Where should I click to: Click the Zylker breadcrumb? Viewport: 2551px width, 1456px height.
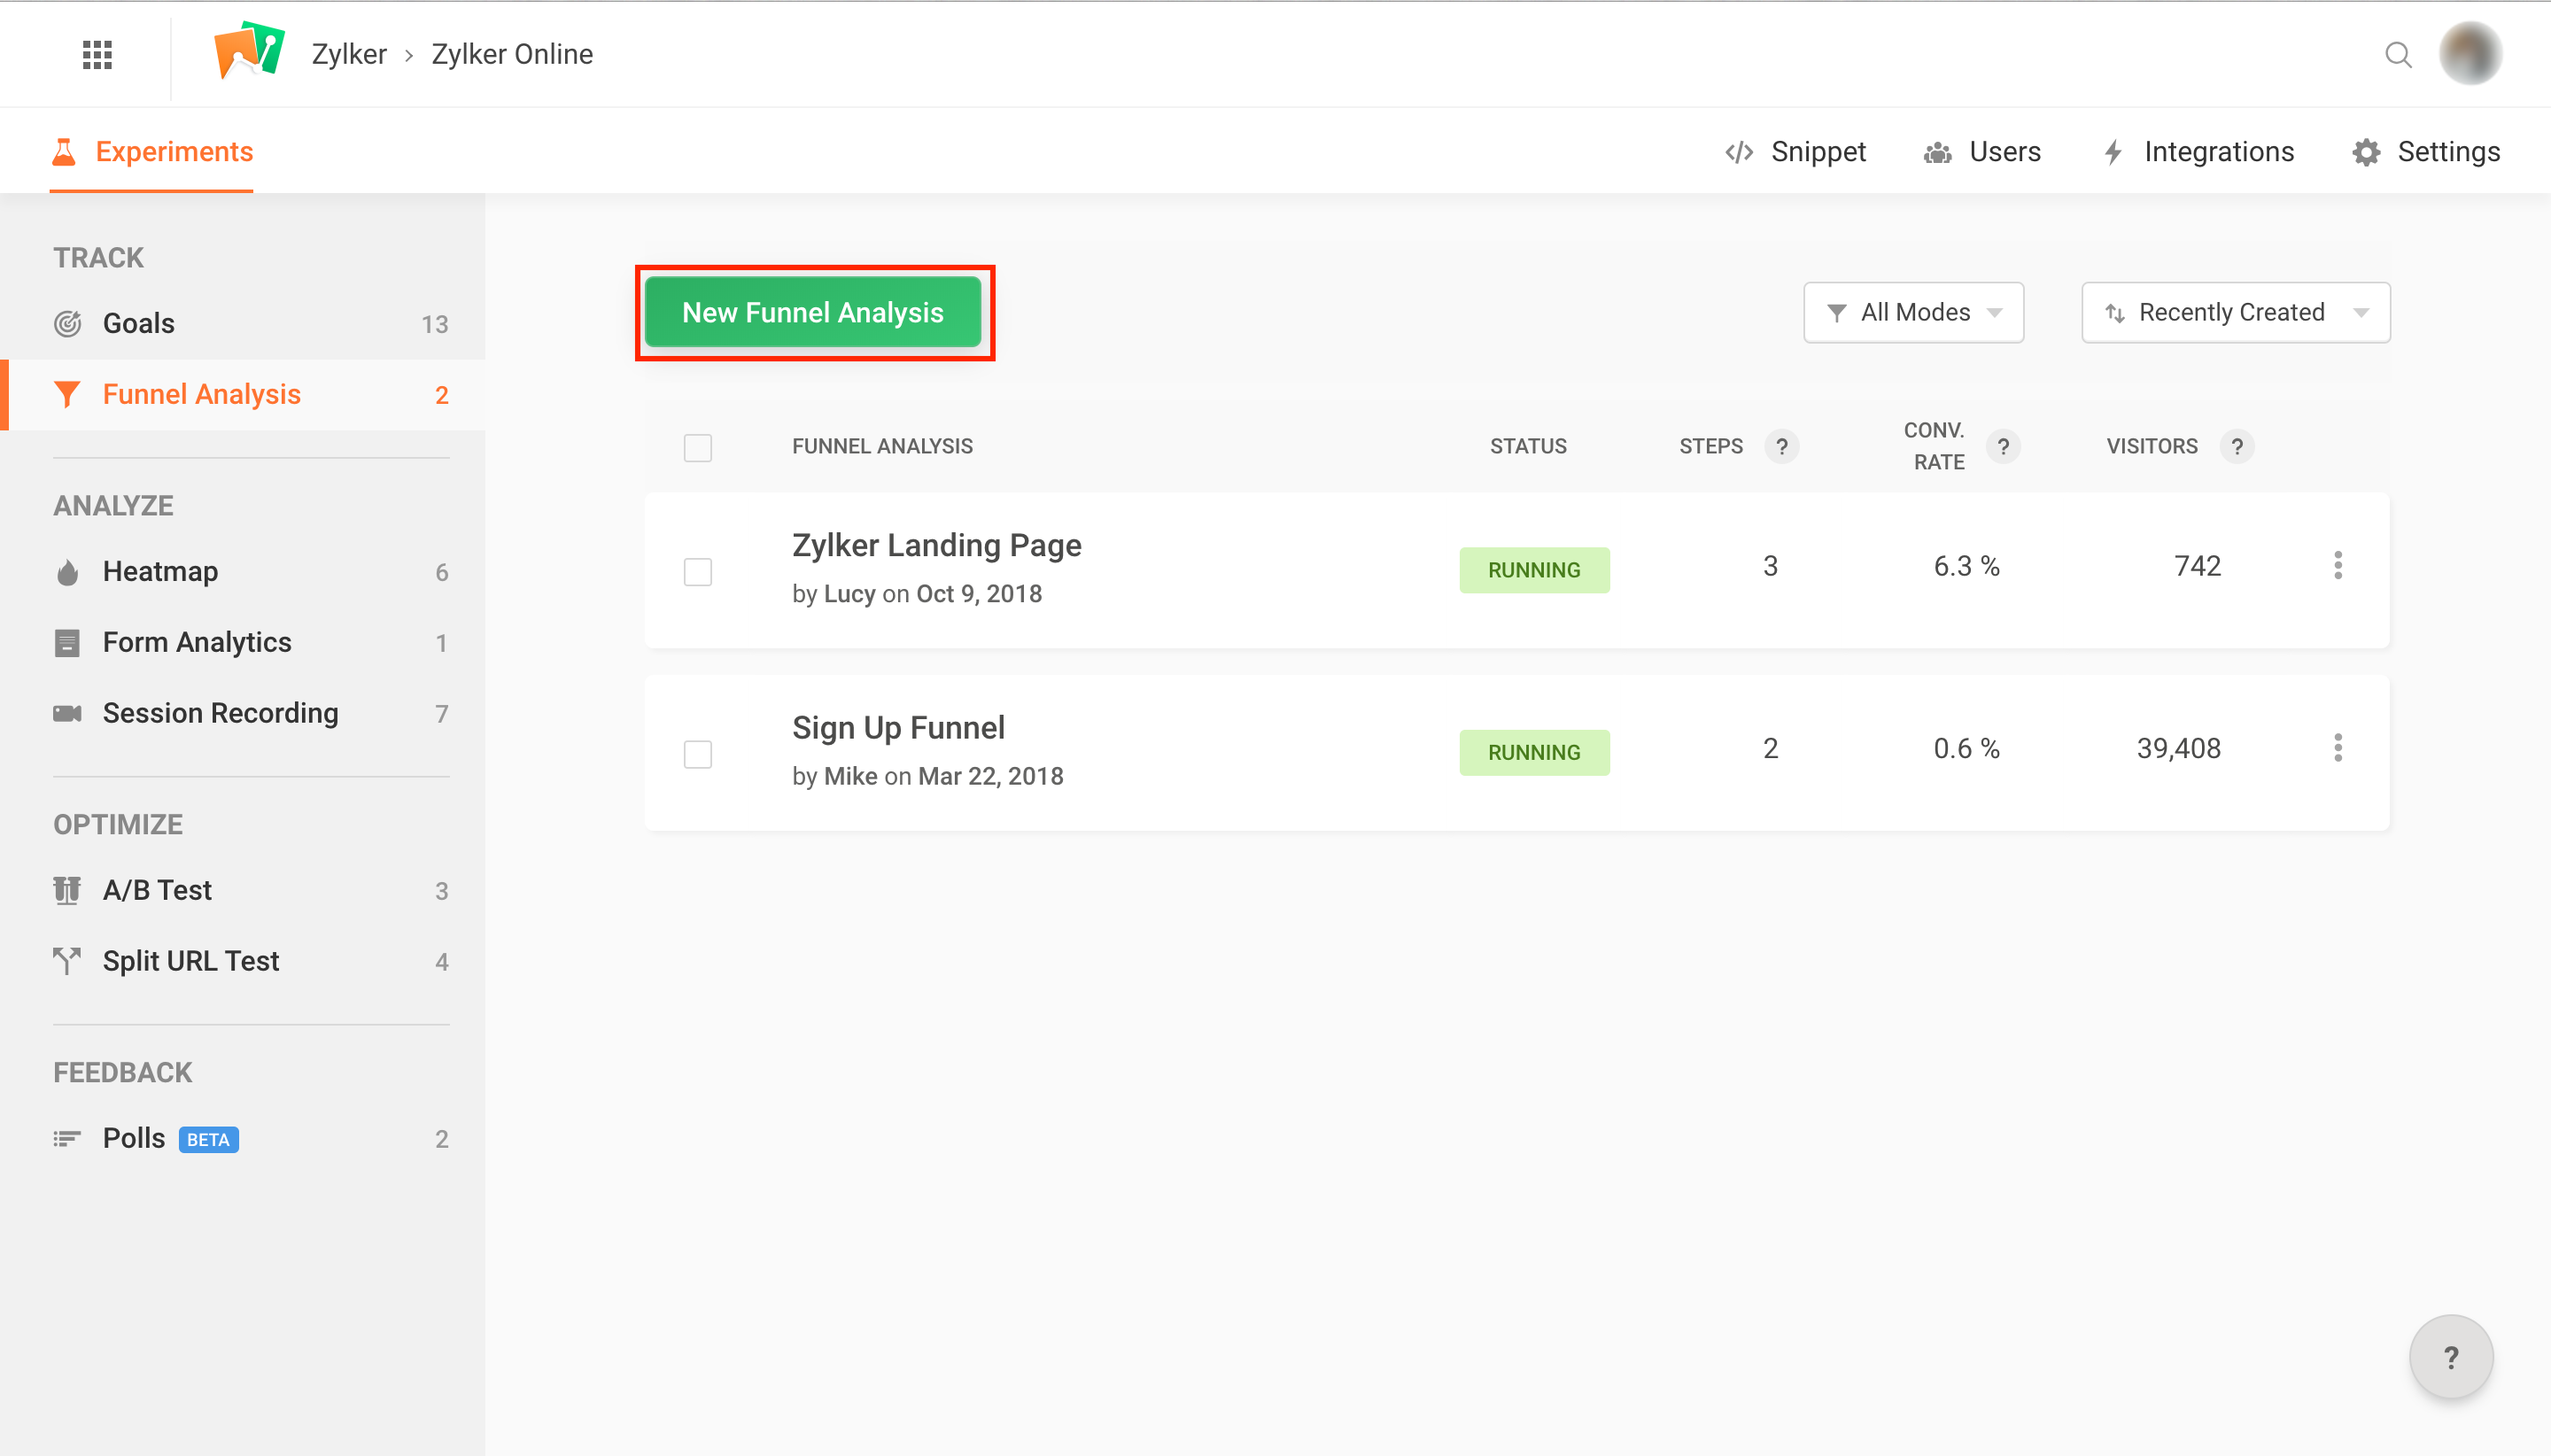349,54
